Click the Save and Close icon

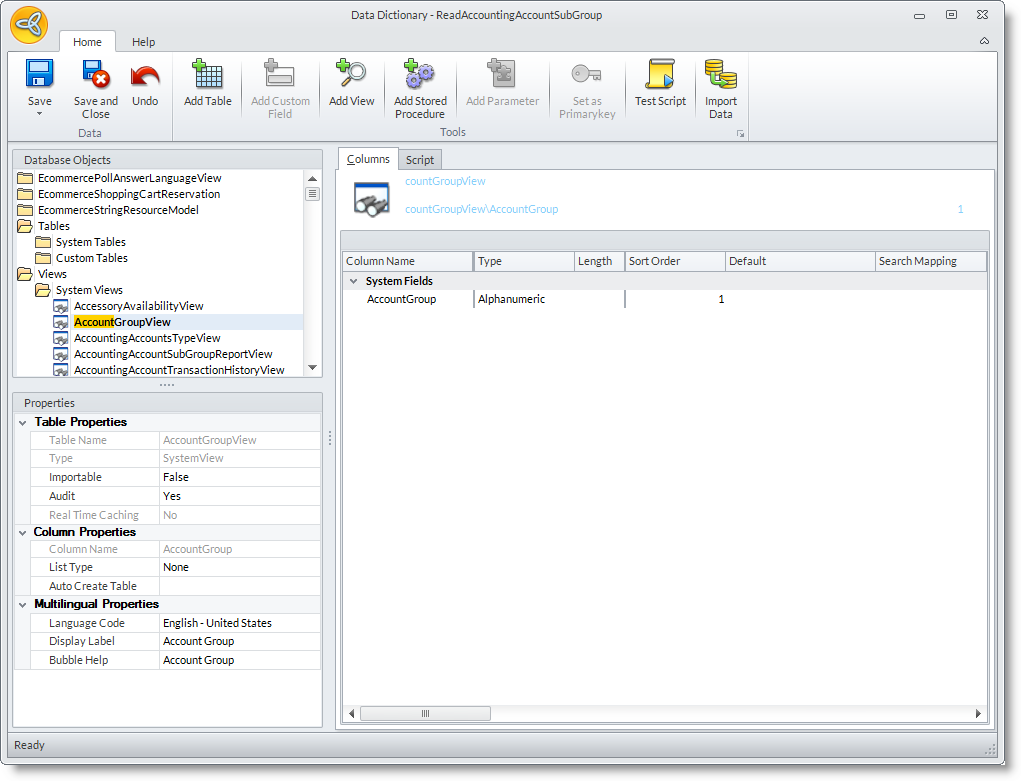coord(95,75)
